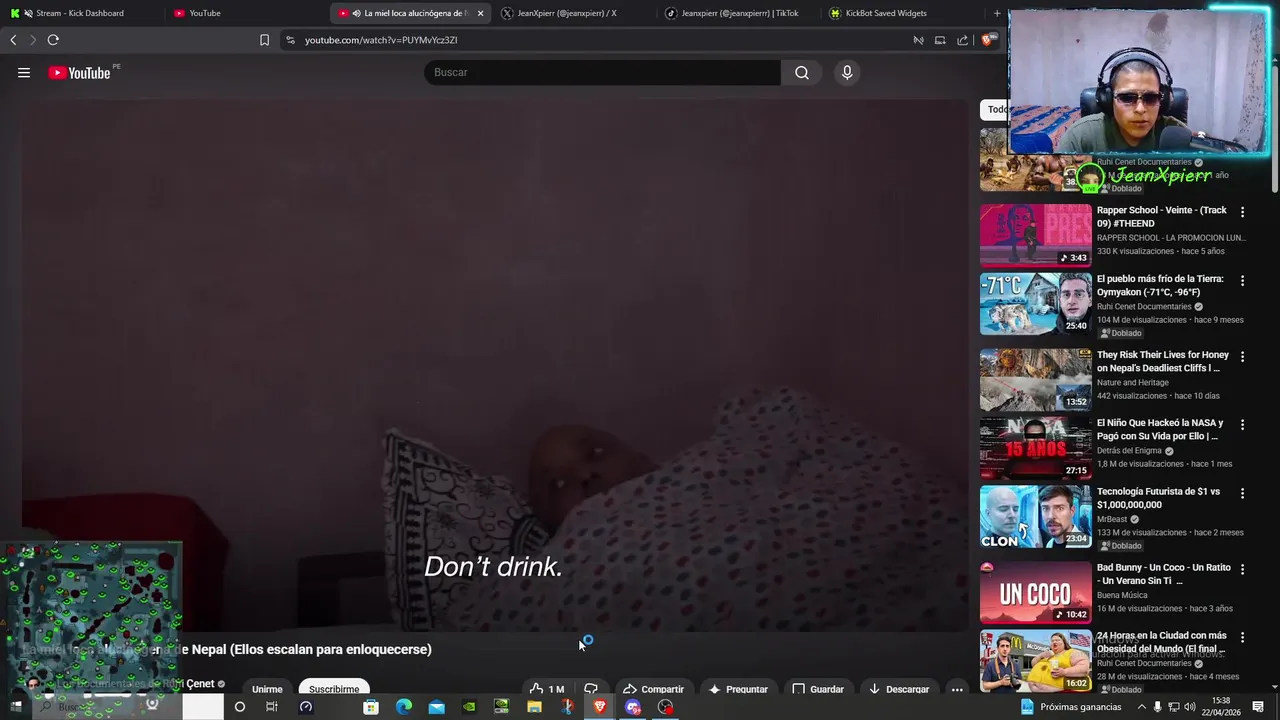
Task: Open the YouTube guide hamburger menu
Action: 24,72
